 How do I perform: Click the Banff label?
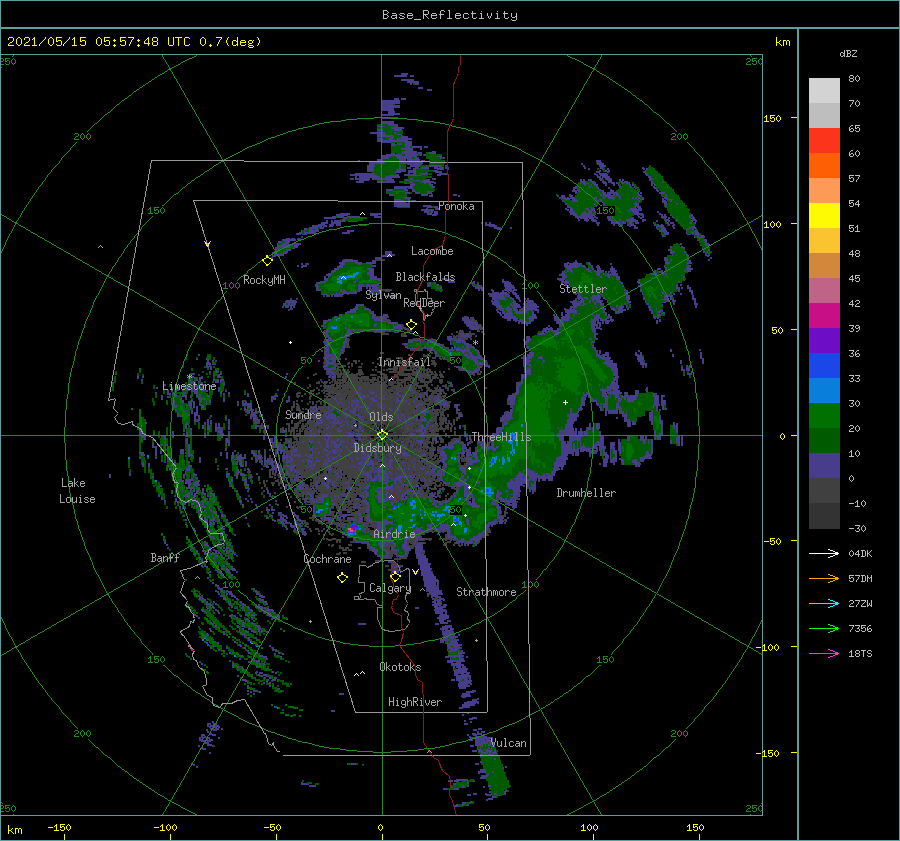pos(165,558)
